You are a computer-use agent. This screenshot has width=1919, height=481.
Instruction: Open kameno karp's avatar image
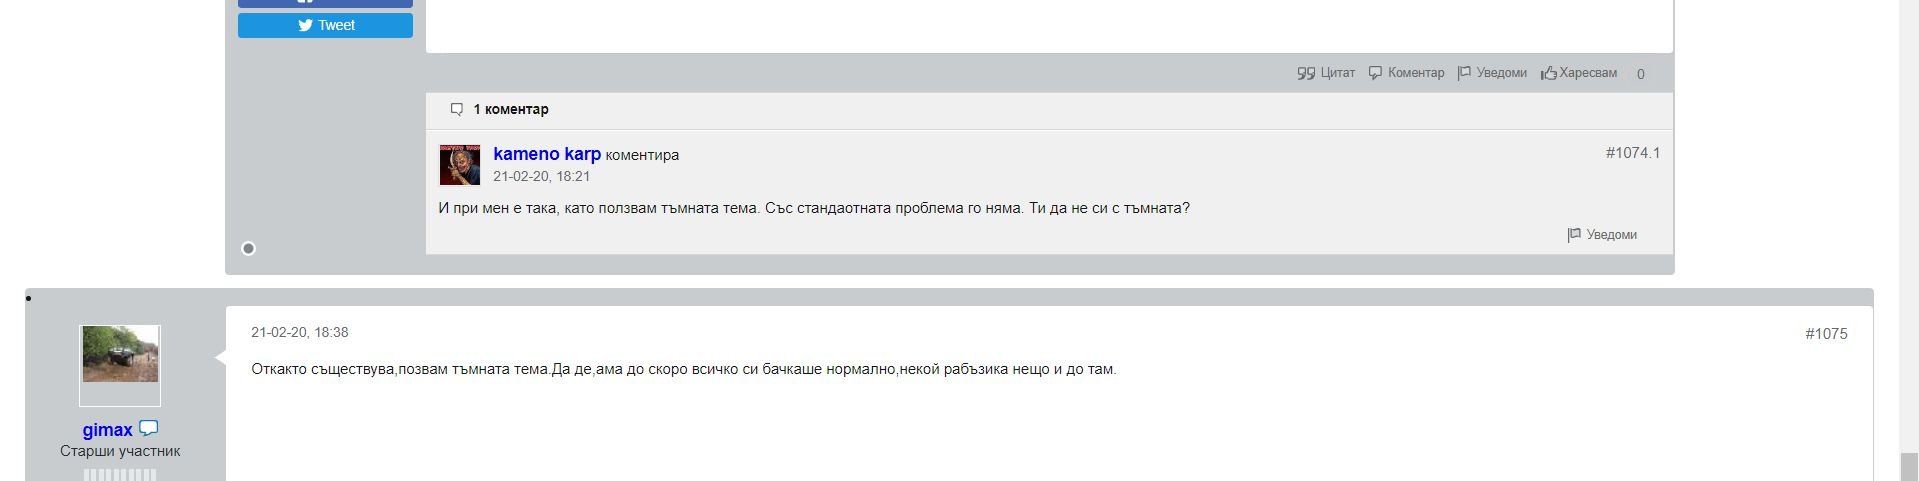(x=459, y=165)
